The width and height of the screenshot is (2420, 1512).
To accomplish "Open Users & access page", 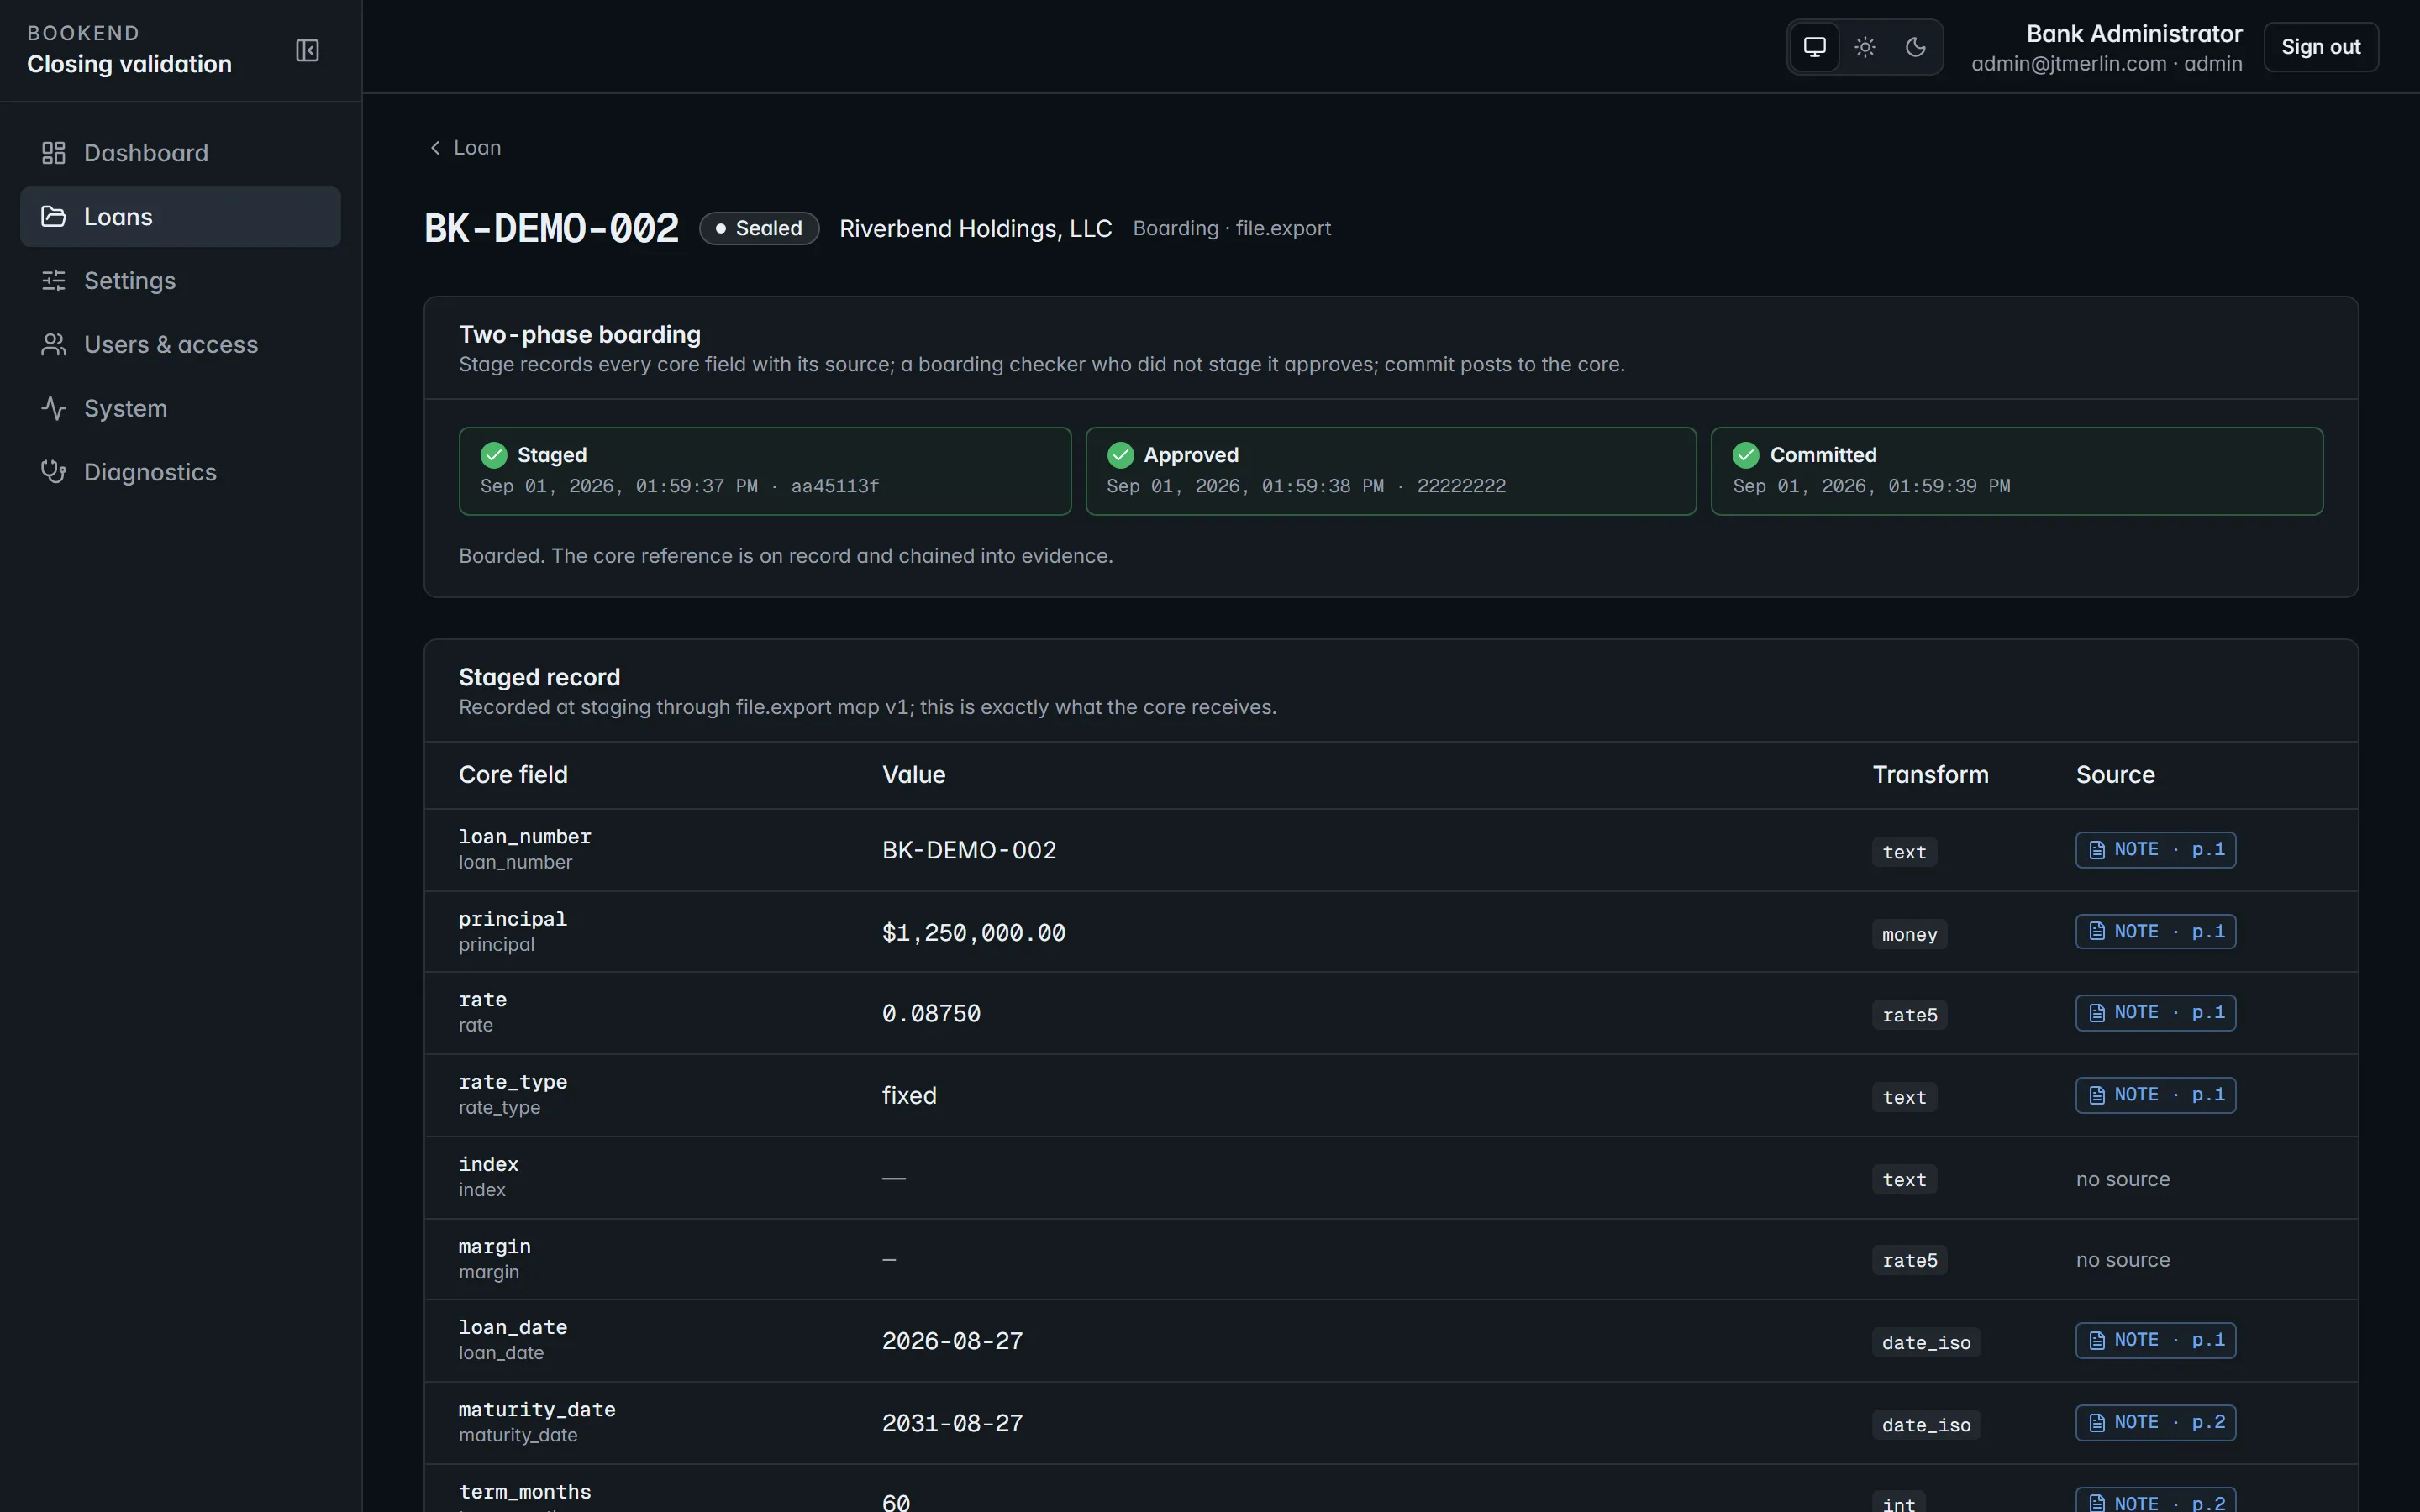I will pos(180,345).
